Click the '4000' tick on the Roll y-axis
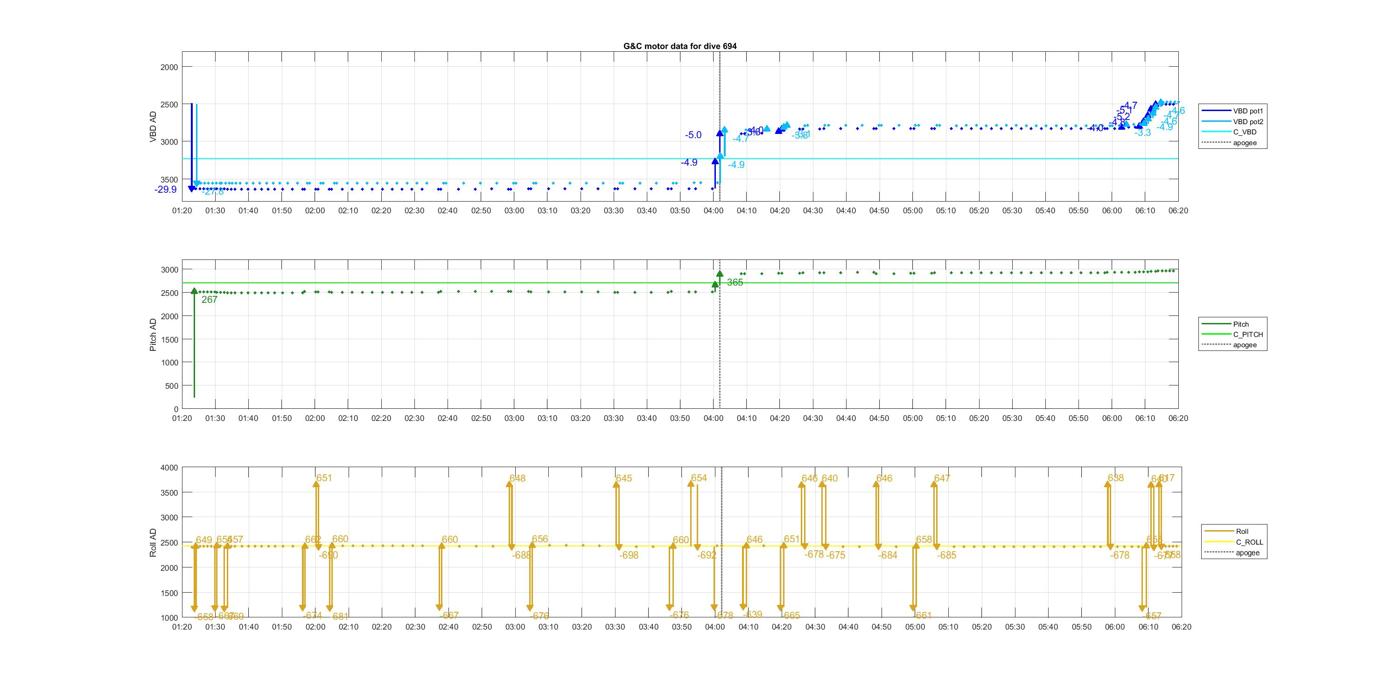Viewport: 1400px width, 693px height. click(x=169, y=468)
